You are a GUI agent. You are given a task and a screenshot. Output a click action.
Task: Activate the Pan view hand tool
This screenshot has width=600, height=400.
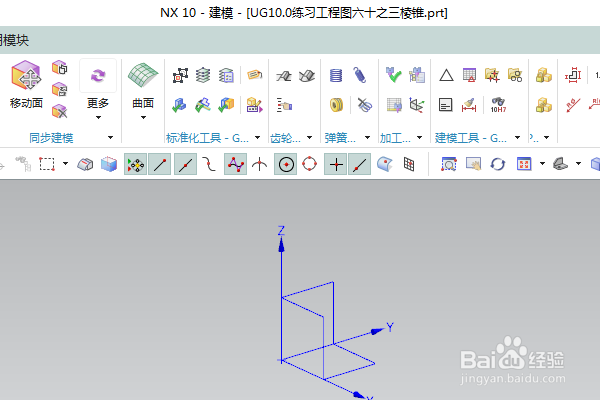point(473,165)
